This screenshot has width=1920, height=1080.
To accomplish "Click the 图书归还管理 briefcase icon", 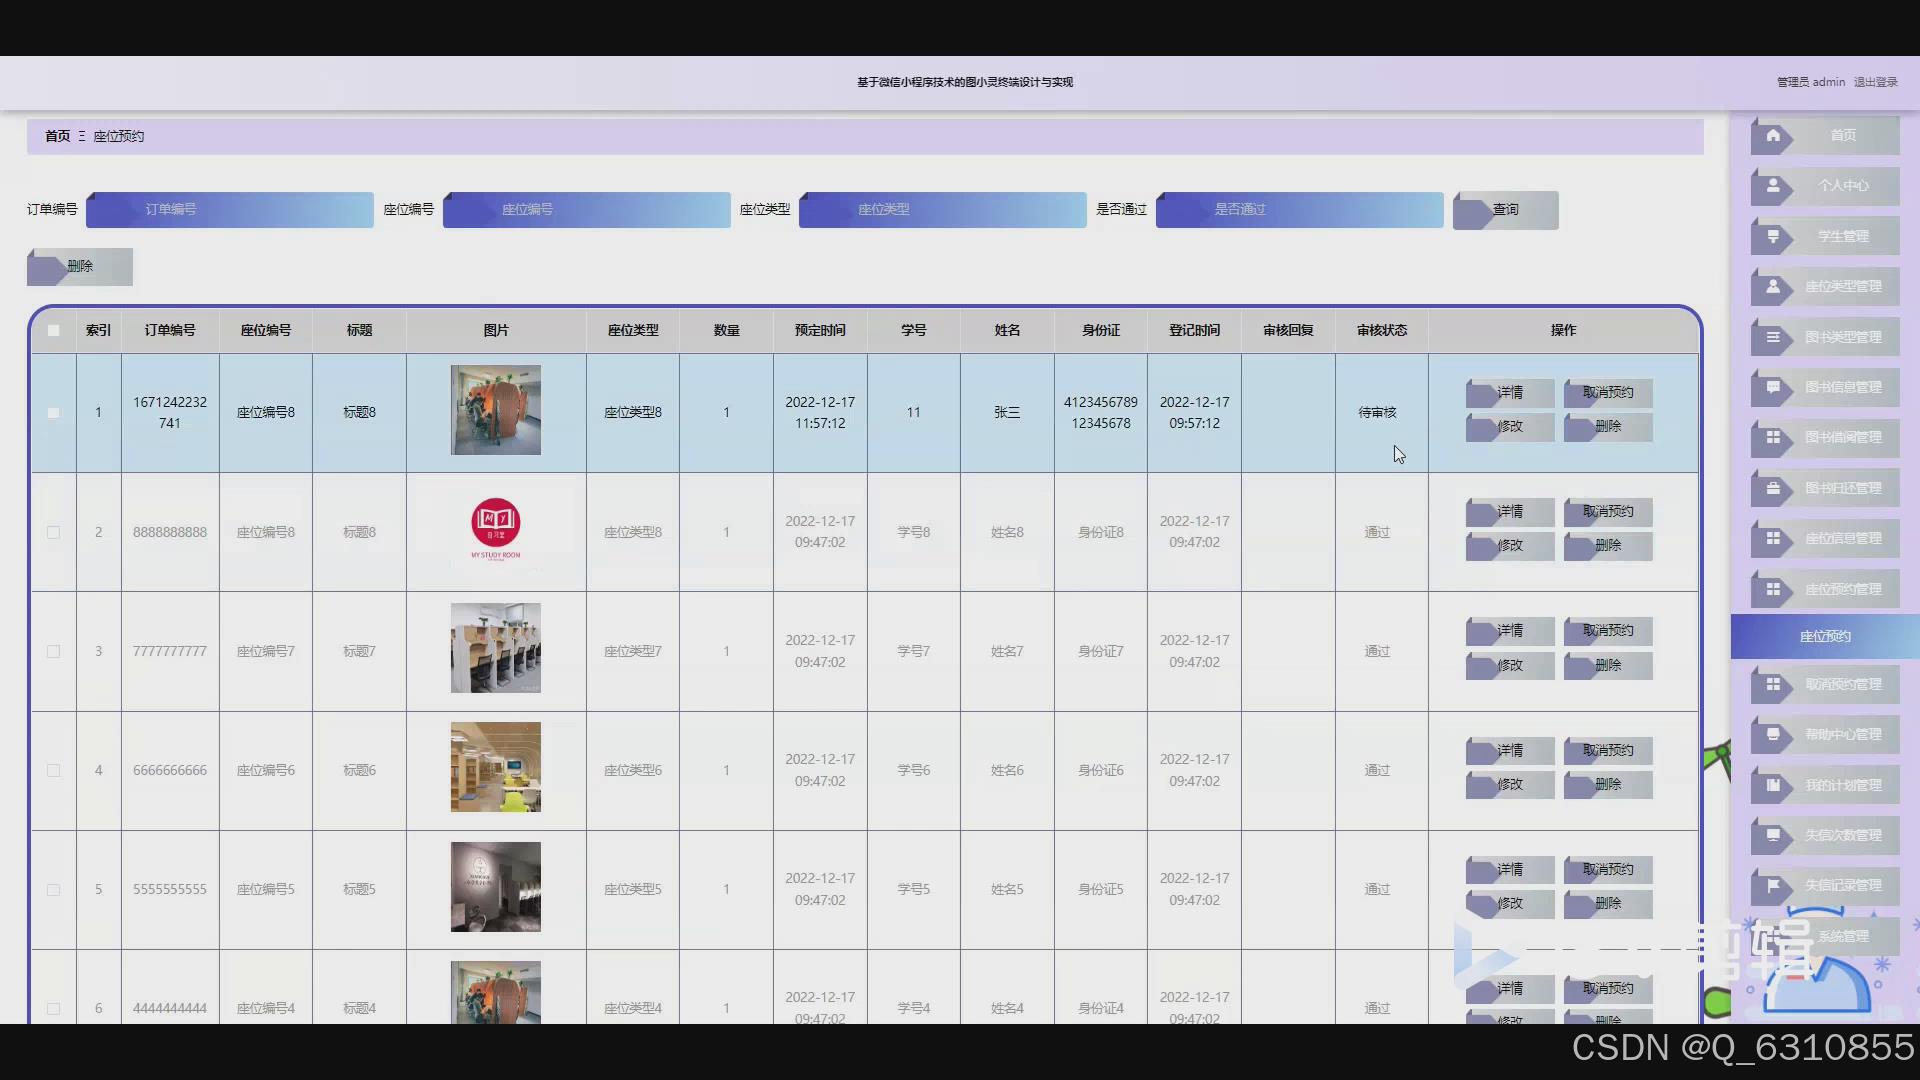I will tap(1773, 488).
